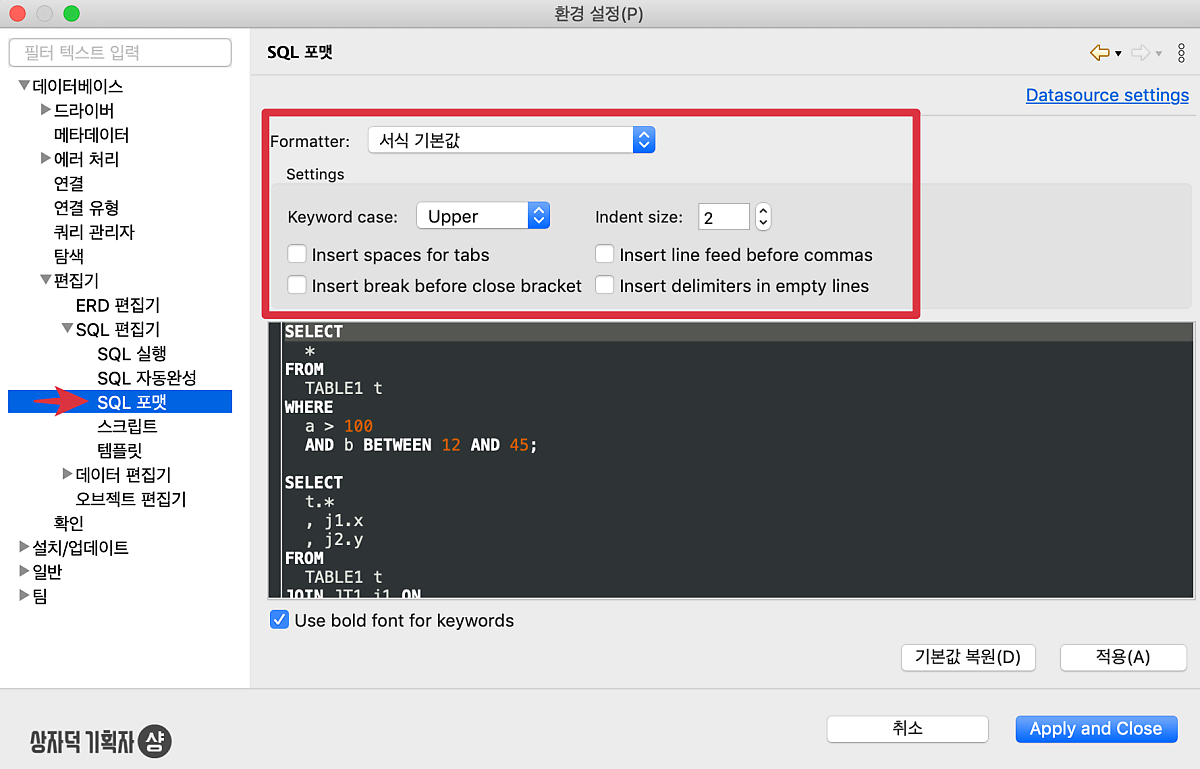Open back arrow history dropdown
Image resolution: width=1200 pixels, height=769 pixels.
1118,54
